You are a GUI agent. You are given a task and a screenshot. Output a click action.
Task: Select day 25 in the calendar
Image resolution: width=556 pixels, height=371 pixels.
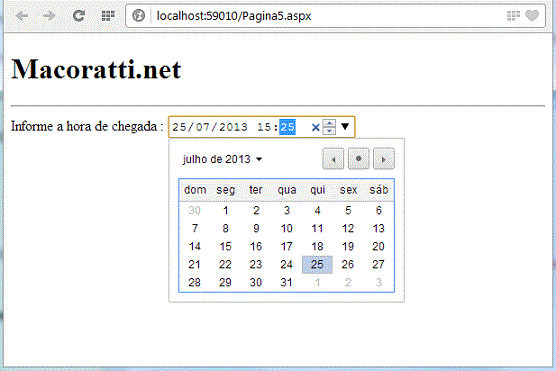click(317, 264)
